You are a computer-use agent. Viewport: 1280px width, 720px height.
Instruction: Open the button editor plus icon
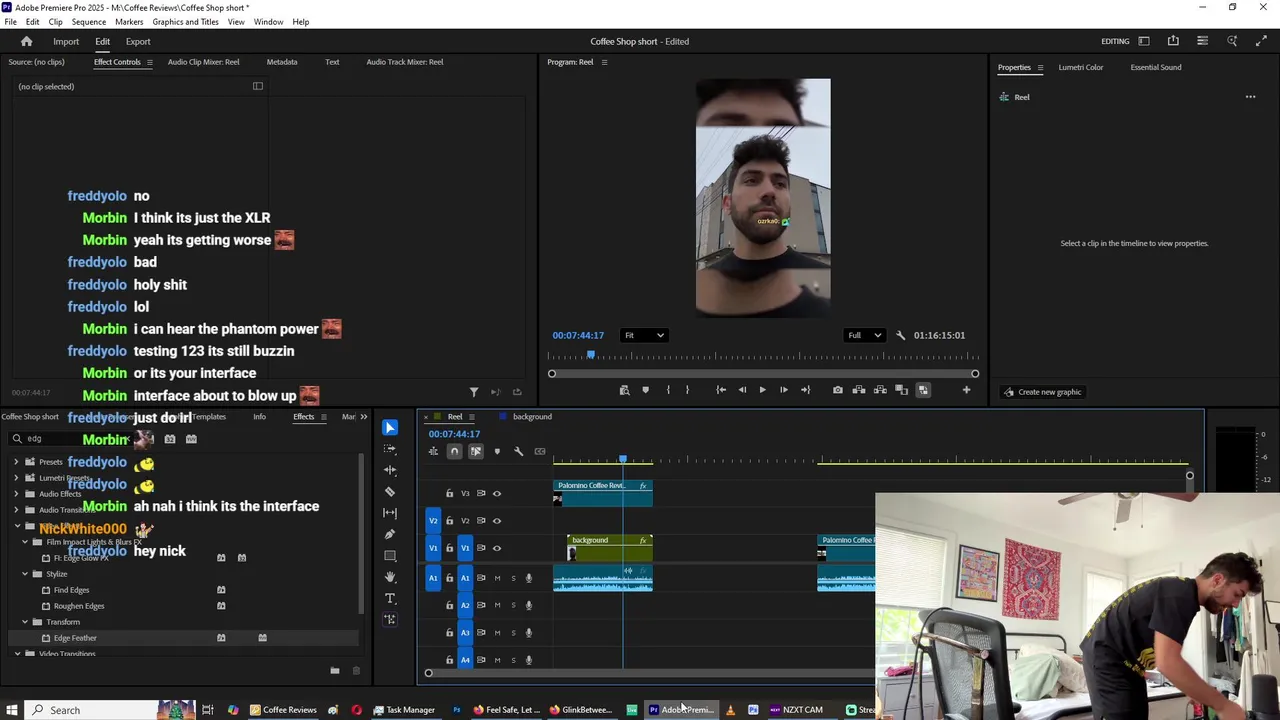[966, 390]
